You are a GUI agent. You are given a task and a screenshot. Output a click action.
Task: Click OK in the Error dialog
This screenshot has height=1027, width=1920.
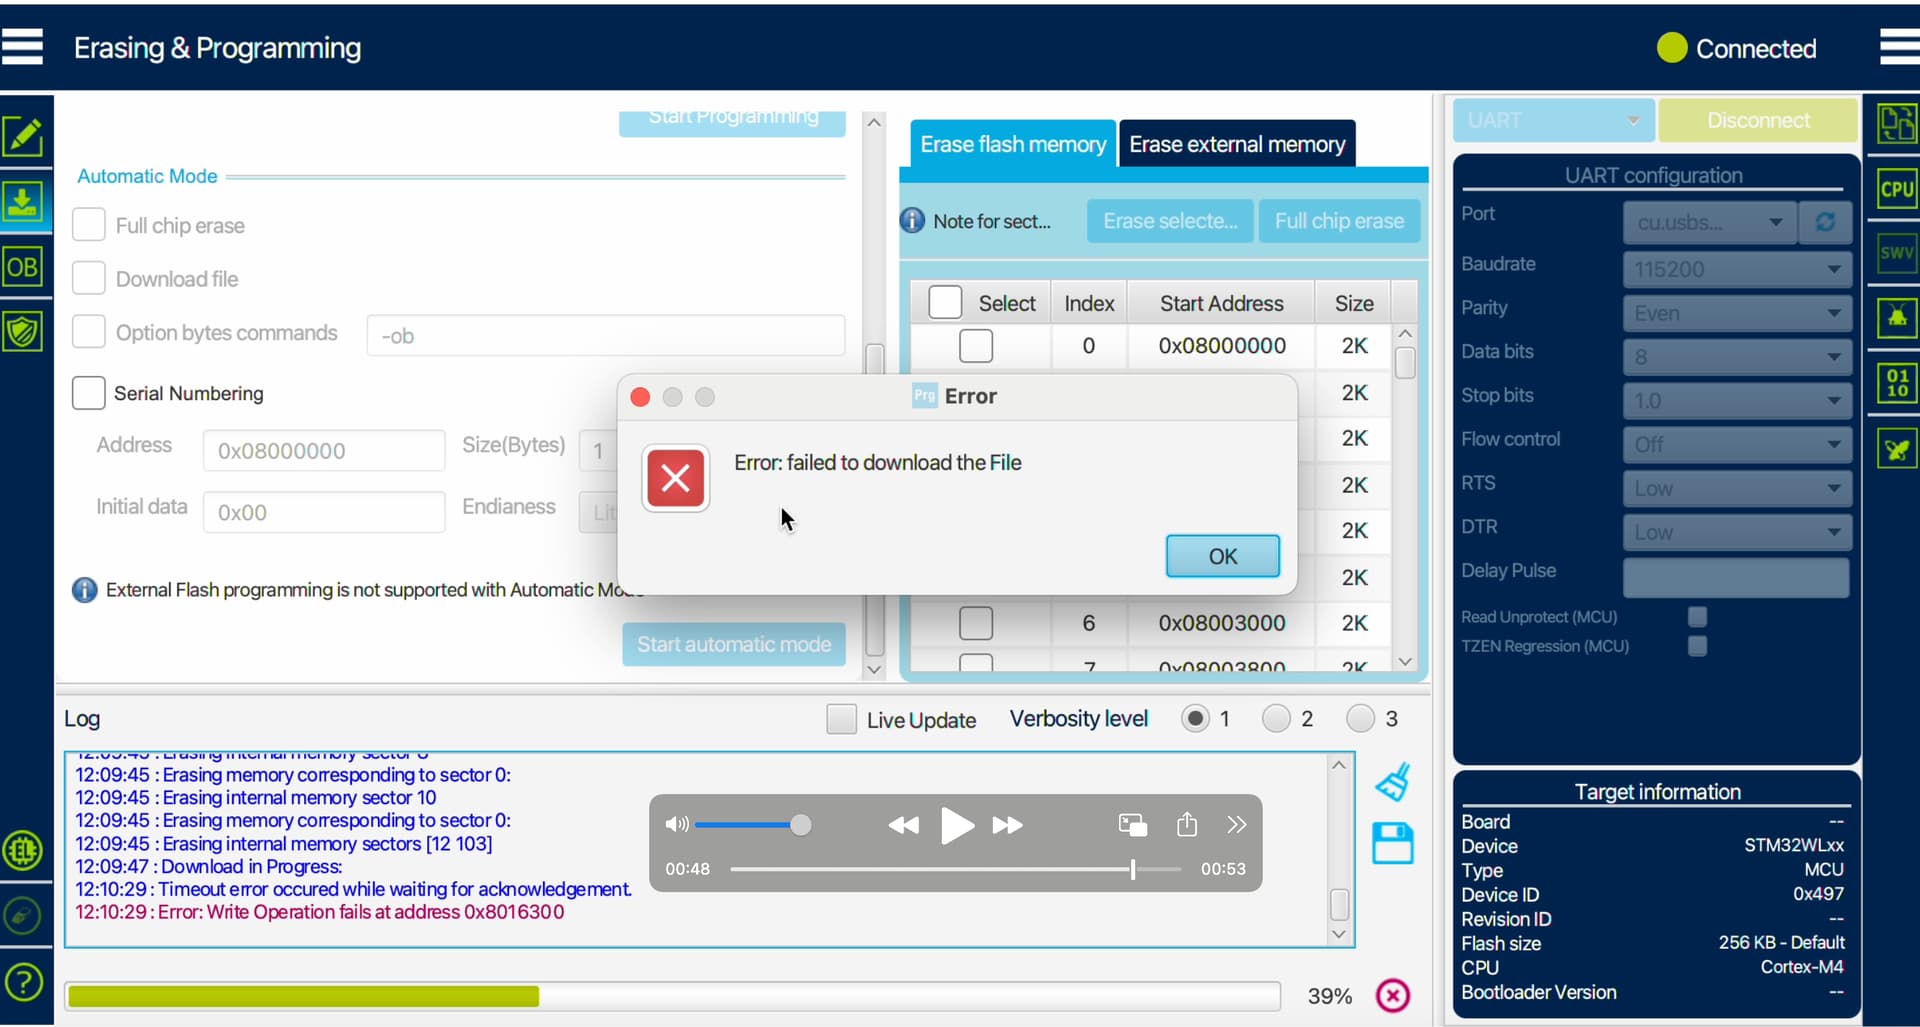[1222, 556]
